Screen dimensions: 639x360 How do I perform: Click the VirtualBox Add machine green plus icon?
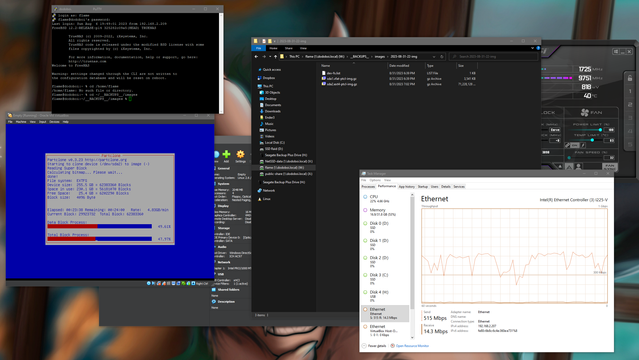coord(226,154)
